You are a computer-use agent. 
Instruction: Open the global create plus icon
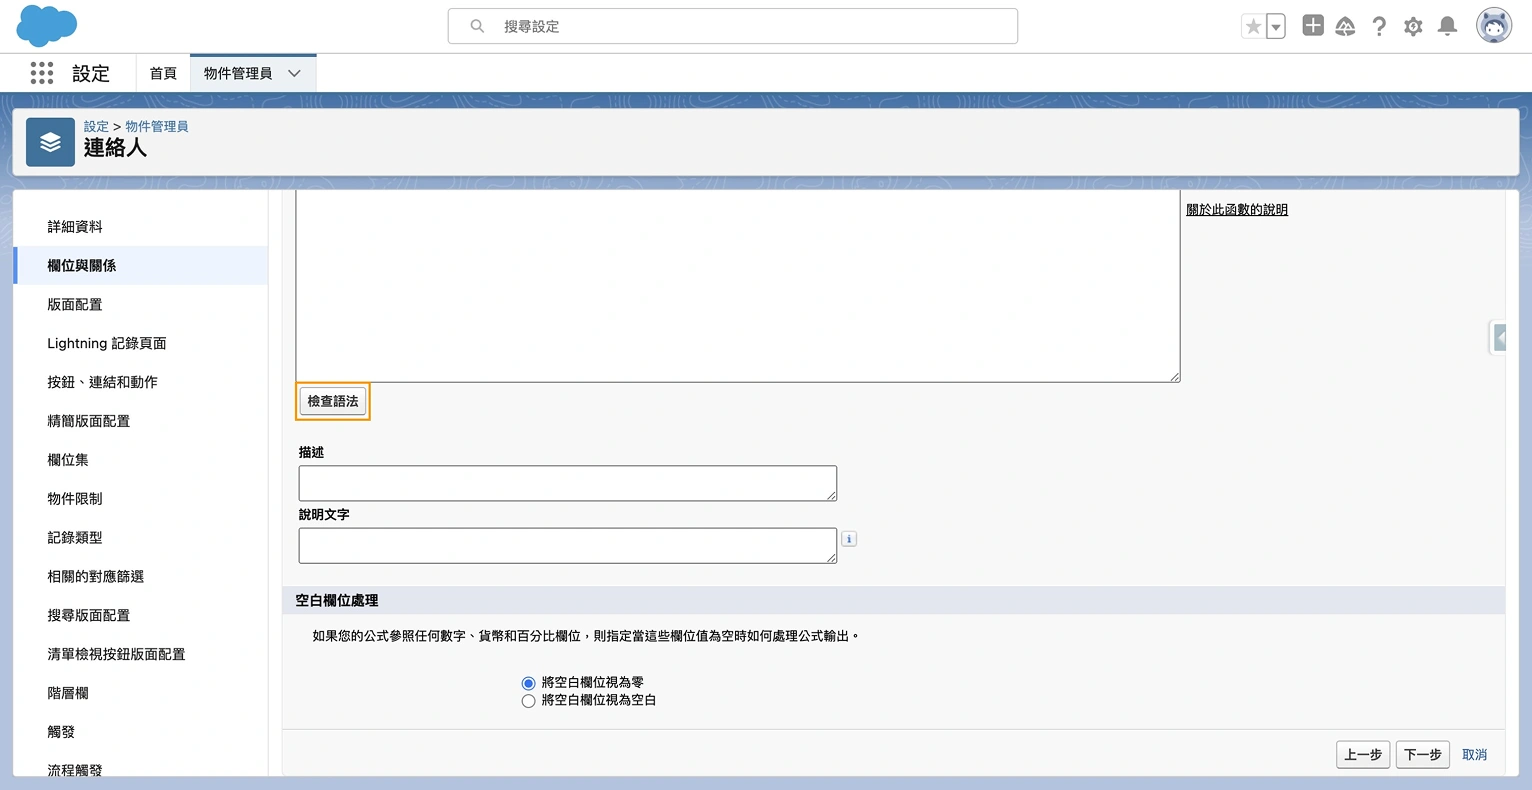1312,25
